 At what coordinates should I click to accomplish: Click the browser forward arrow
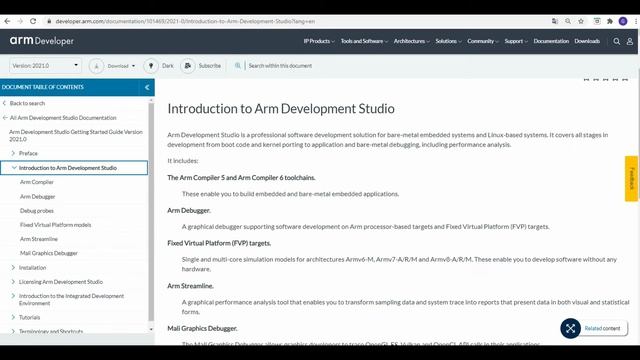click(x=20, y=21)
